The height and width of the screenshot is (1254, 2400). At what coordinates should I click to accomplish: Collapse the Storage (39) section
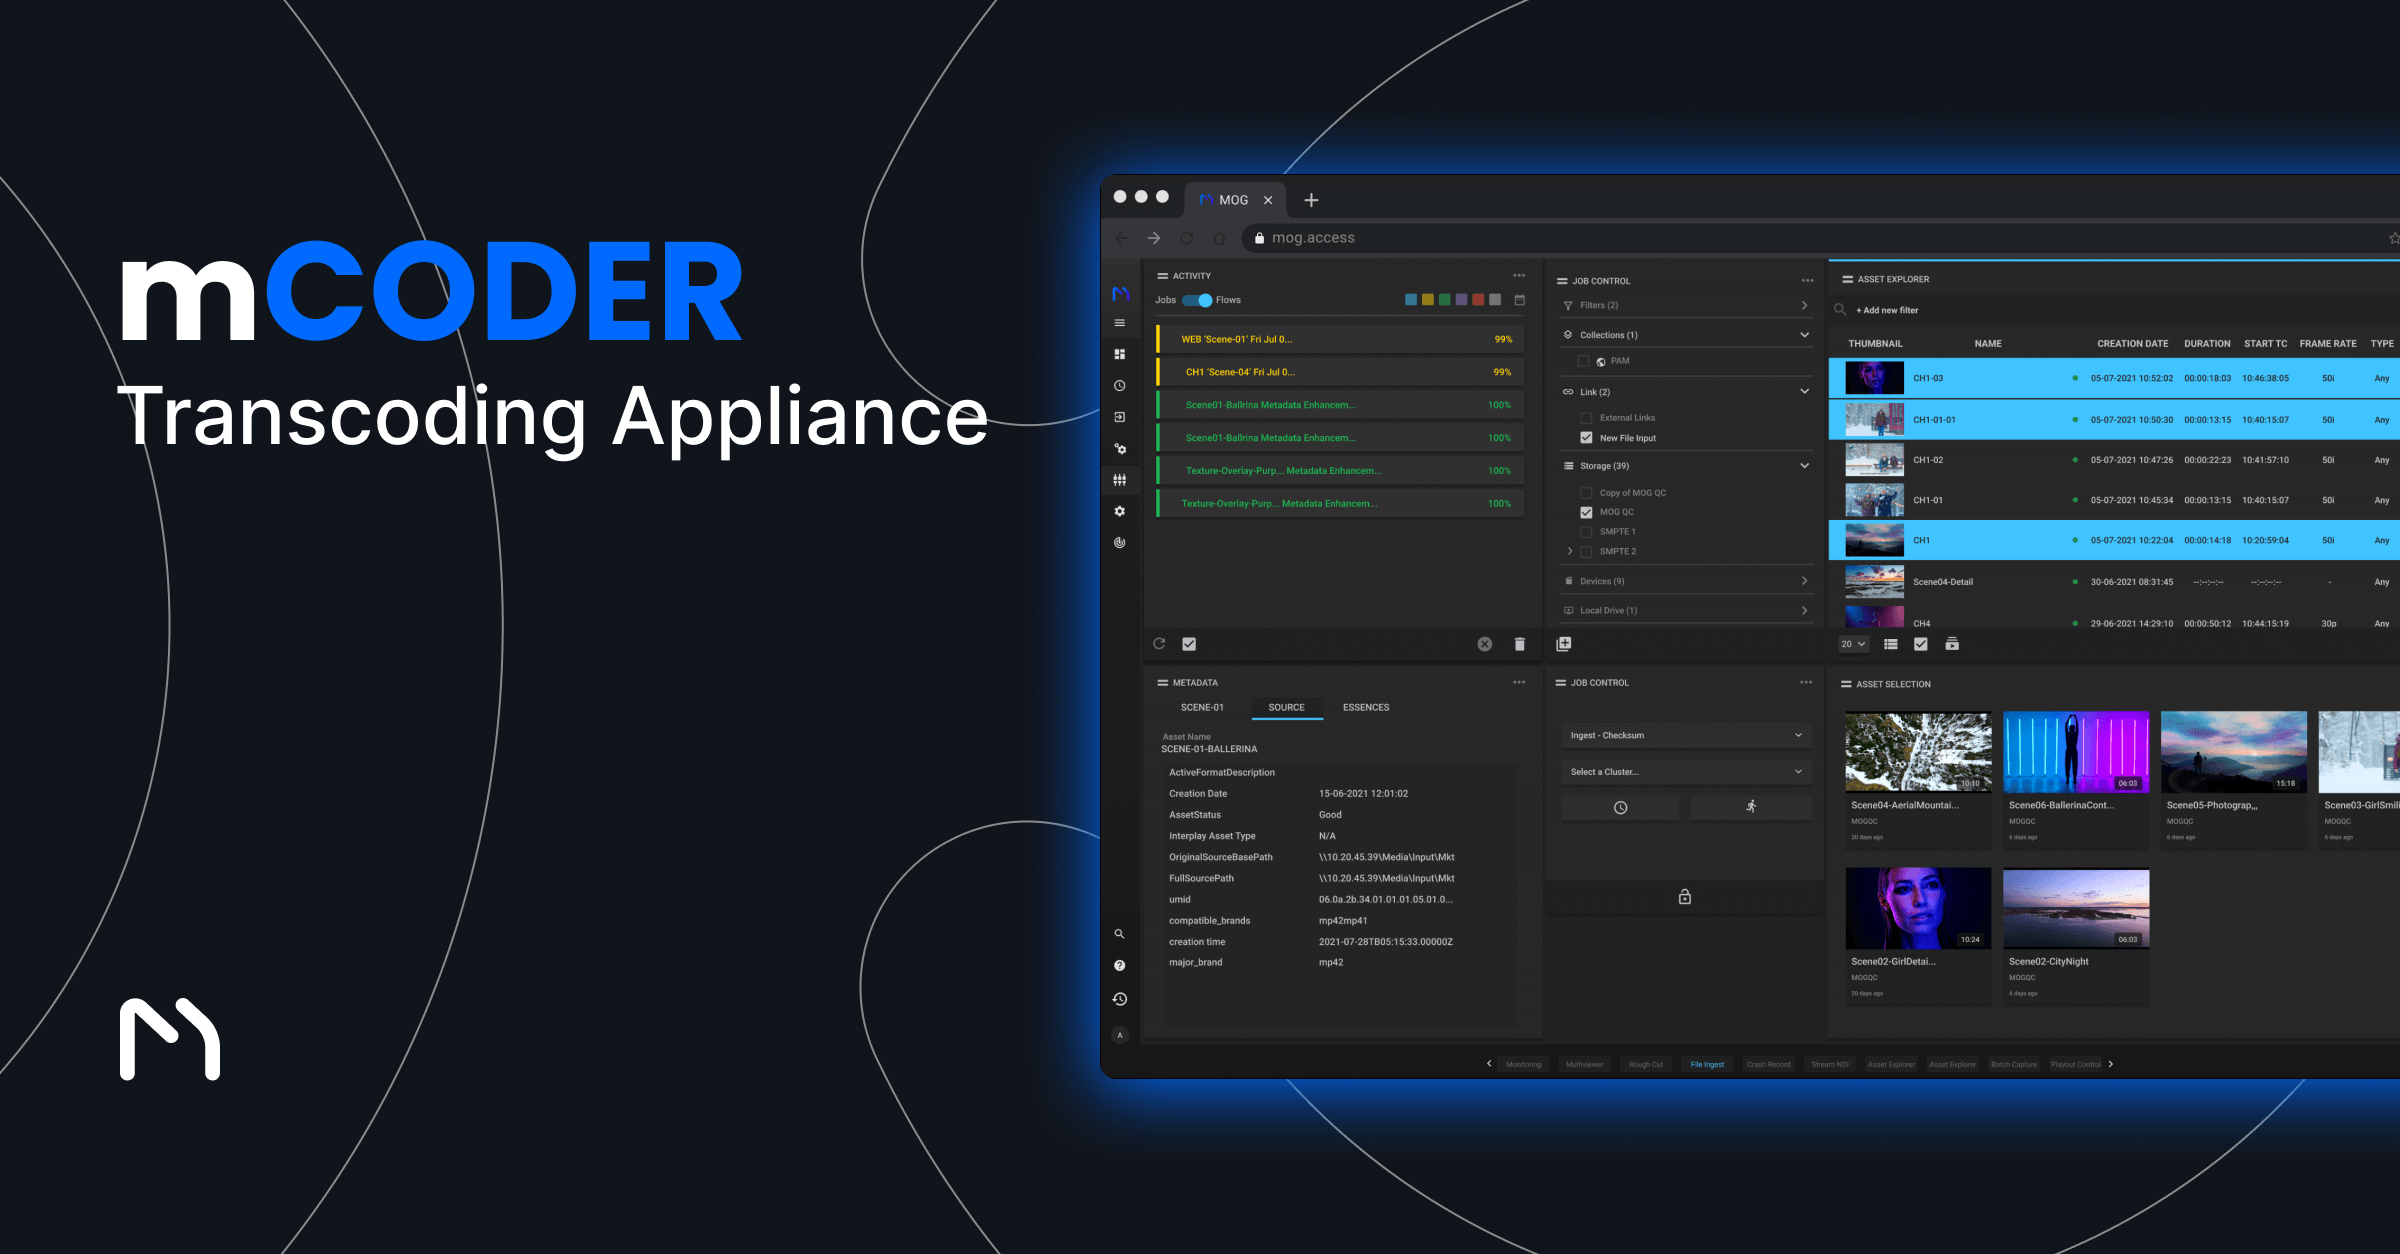coord(1804,465)
